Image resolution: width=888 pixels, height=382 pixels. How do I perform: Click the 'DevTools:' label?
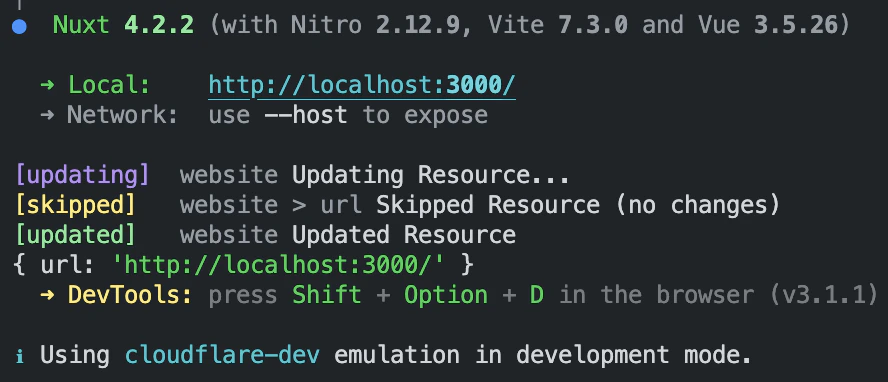pos(130,295)
